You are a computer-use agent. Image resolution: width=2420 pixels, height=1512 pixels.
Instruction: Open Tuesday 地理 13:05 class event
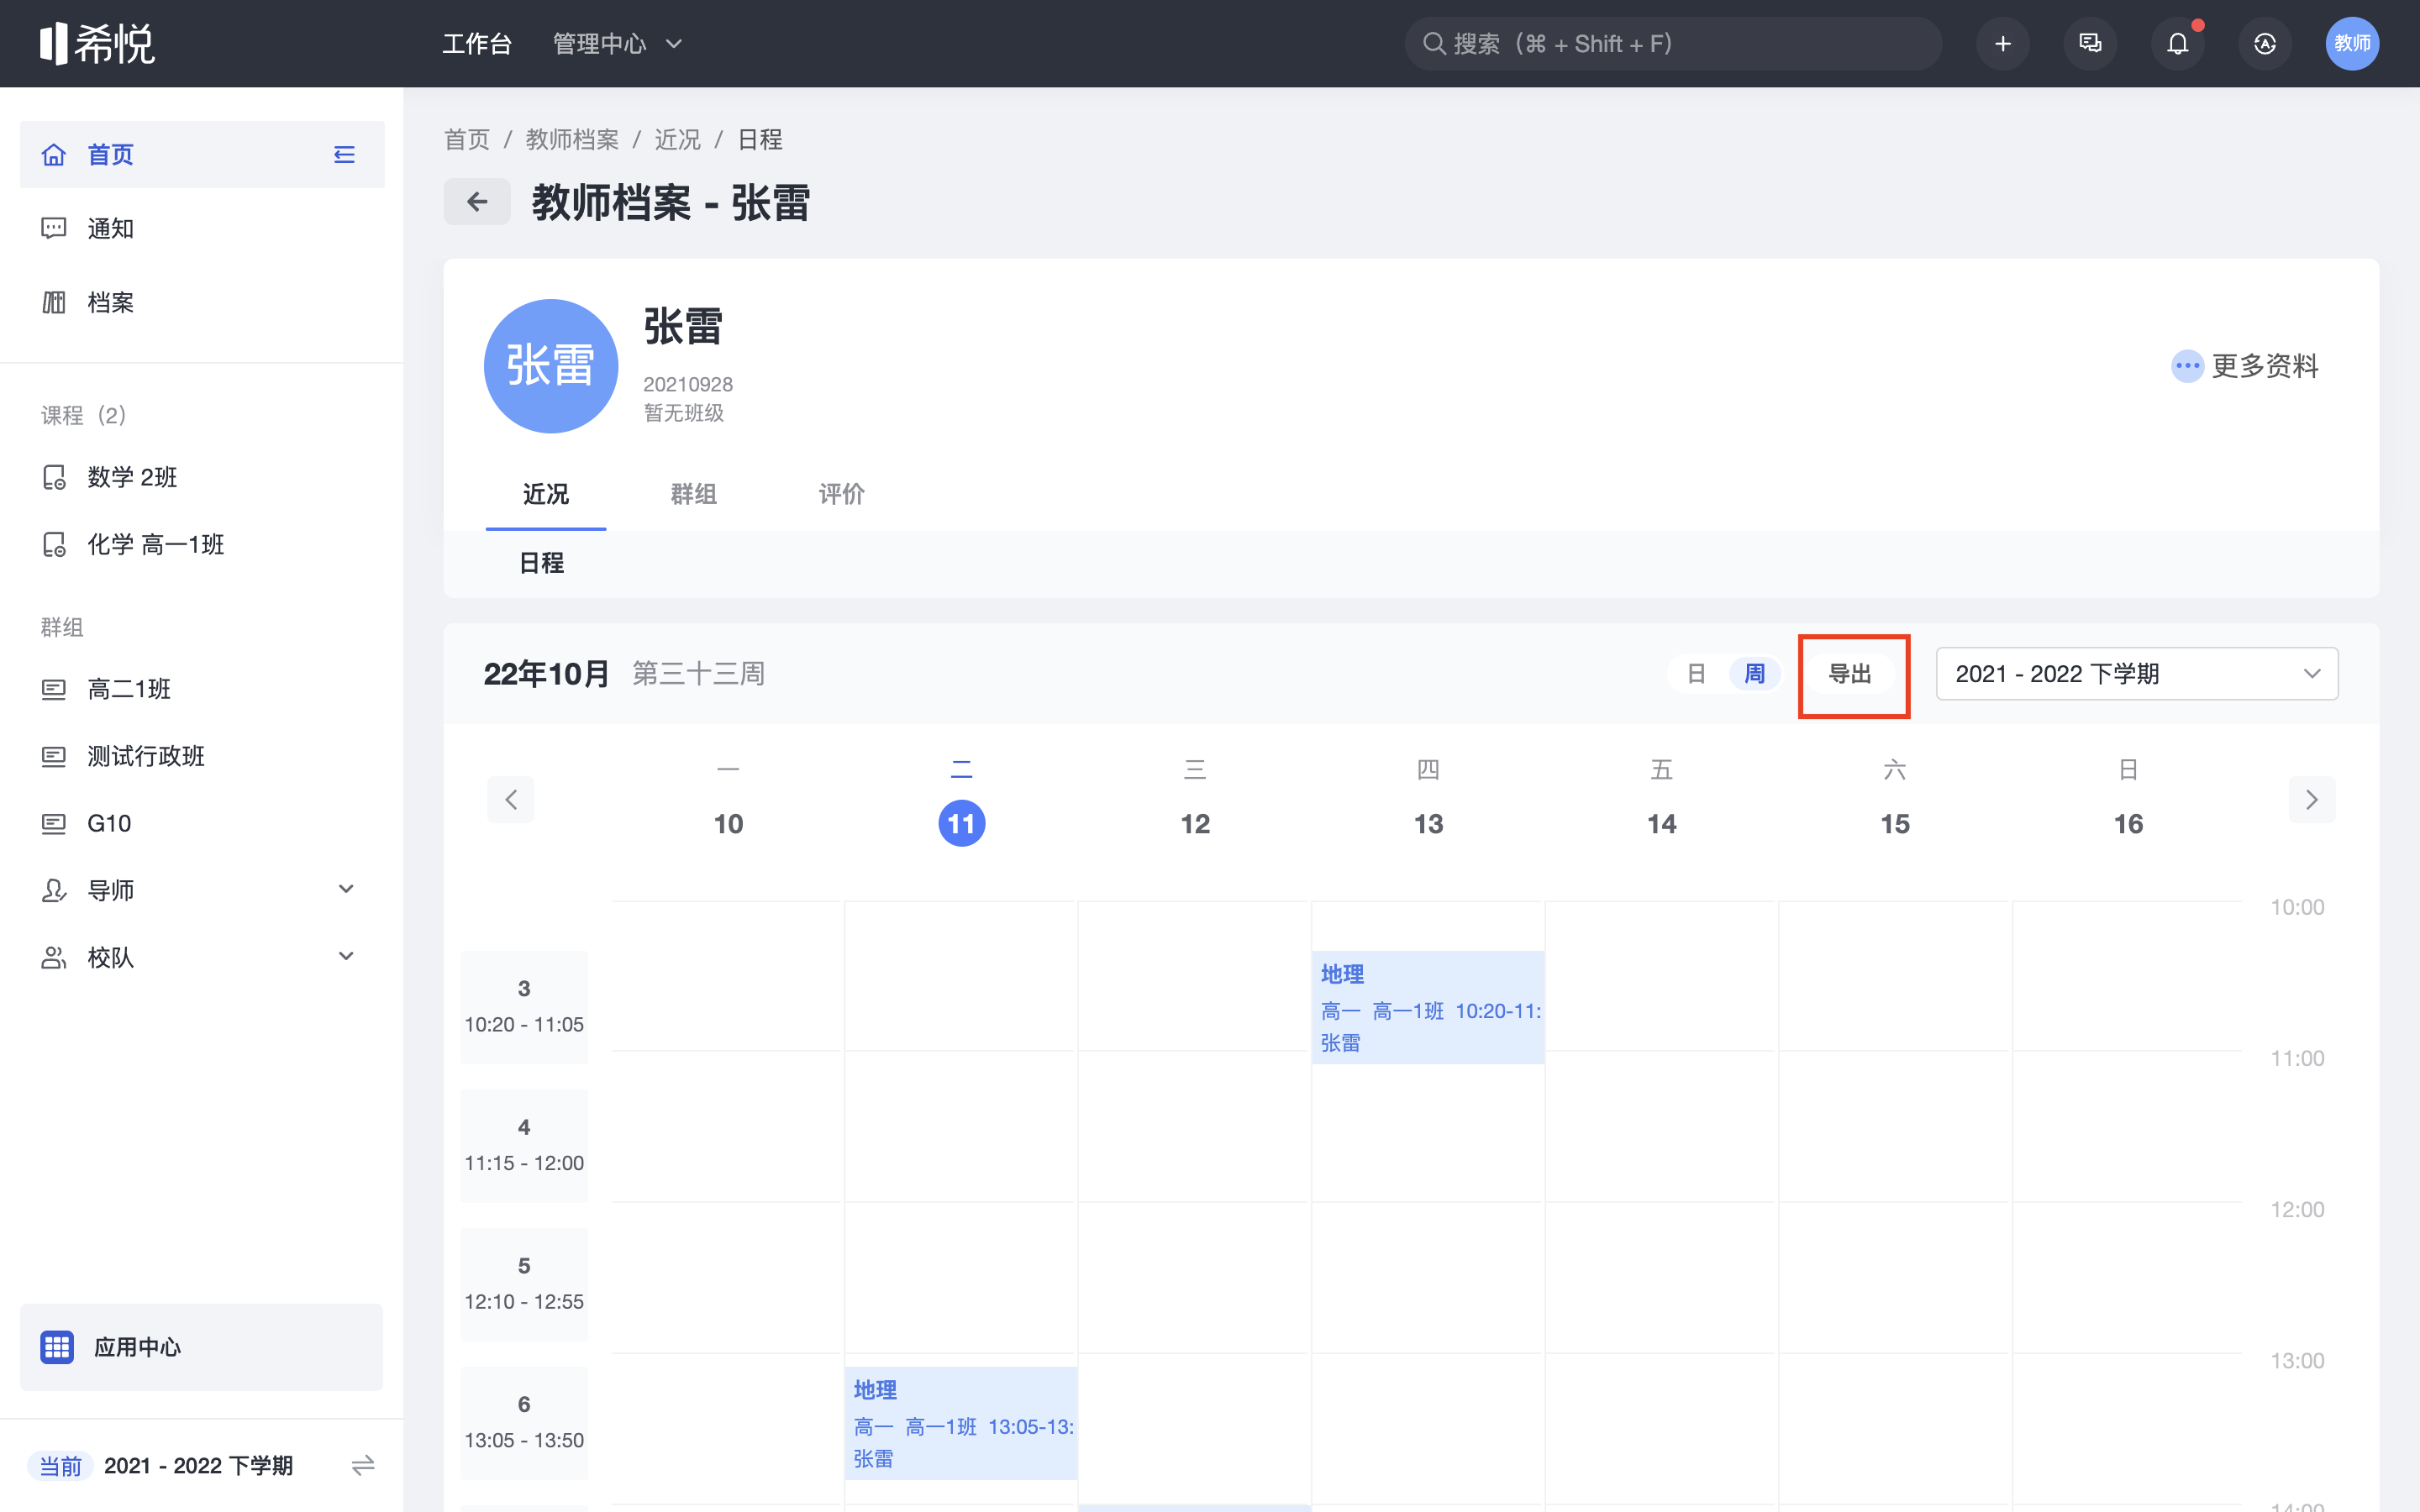(x=961, y=1423)
